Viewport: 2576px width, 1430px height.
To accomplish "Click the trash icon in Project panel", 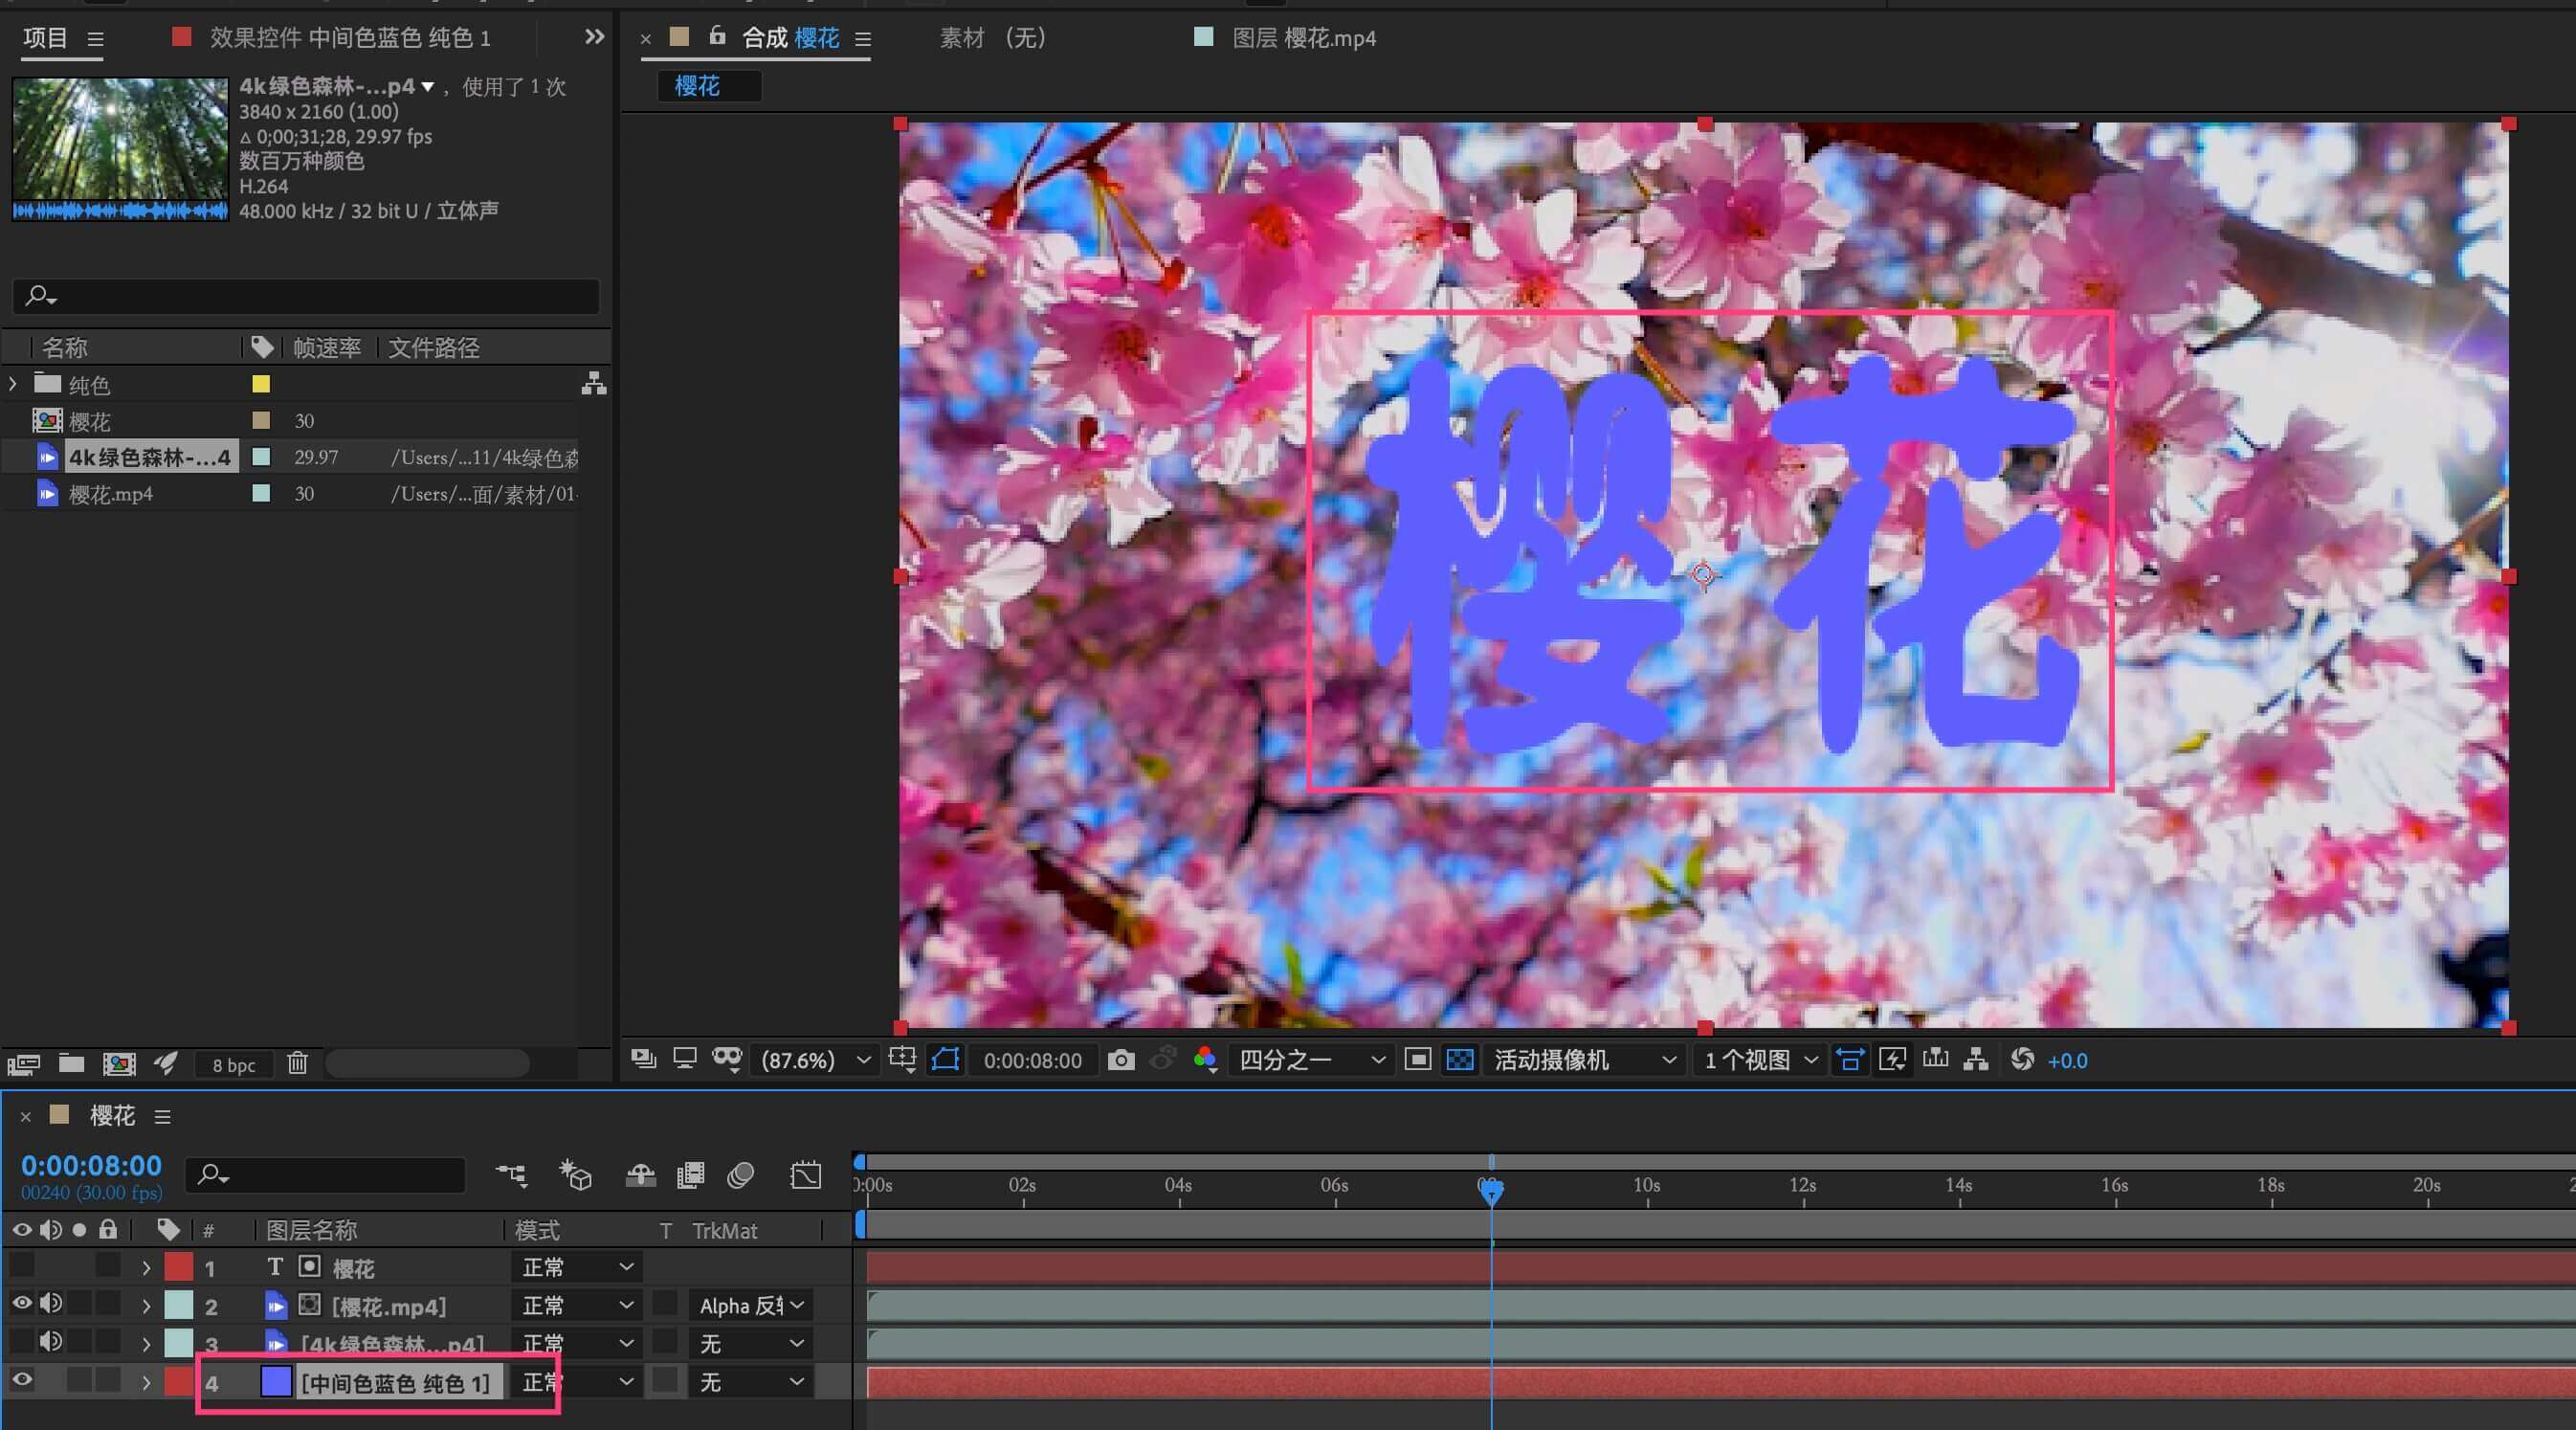I will [297, 1063].
